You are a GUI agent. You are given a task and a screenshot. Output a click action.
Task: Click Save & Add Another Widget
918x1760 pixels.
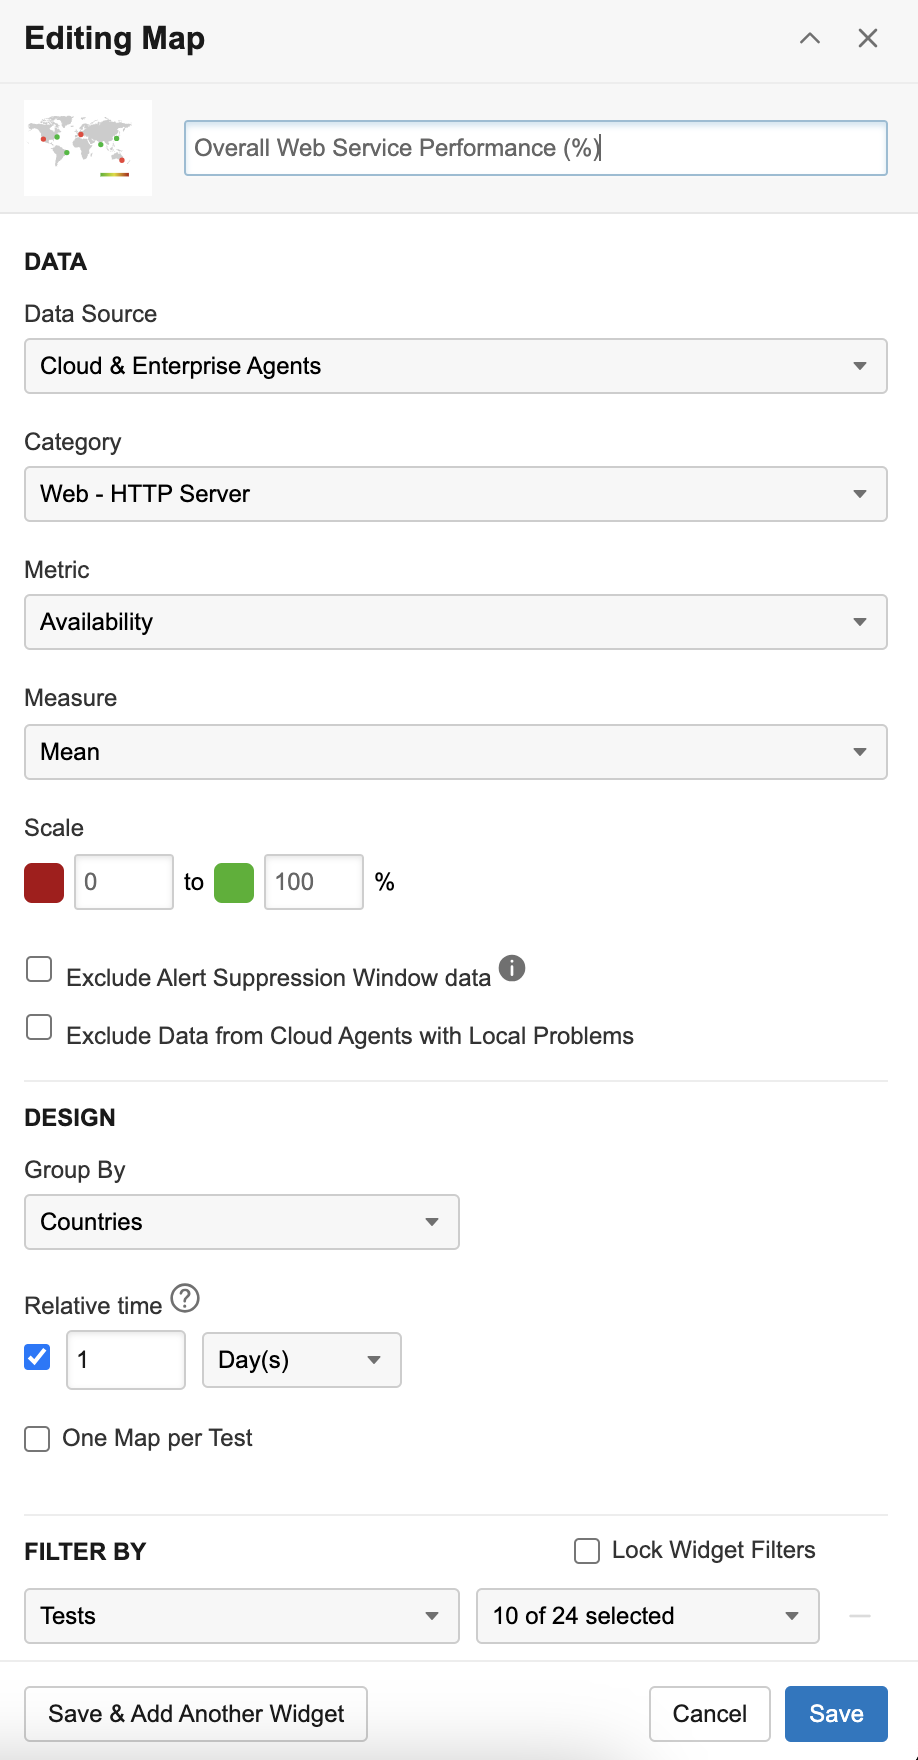coord(196,1714)
